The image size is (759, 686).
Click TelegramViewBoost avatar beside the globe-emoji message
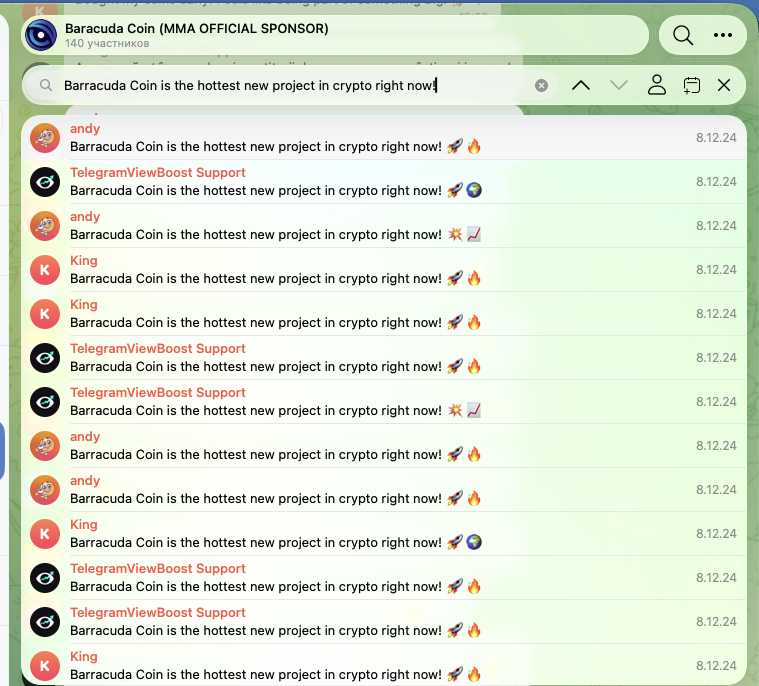(45, 182)
